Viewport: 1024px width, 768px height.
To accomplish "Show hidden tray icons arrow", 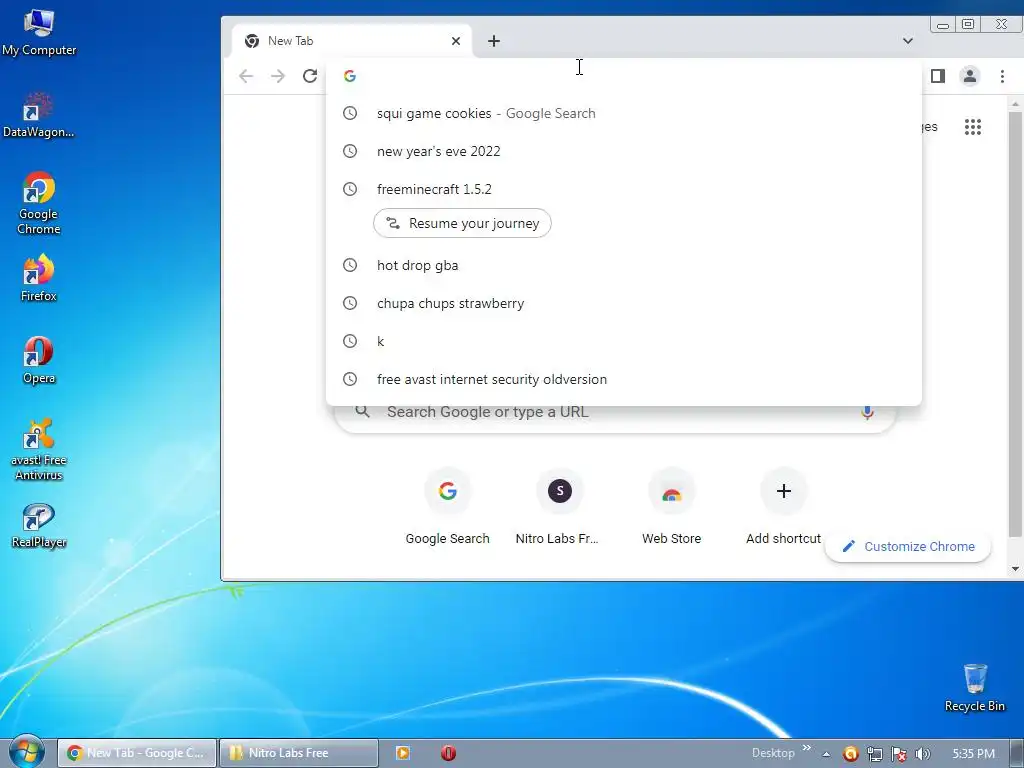I will [826, 754].
